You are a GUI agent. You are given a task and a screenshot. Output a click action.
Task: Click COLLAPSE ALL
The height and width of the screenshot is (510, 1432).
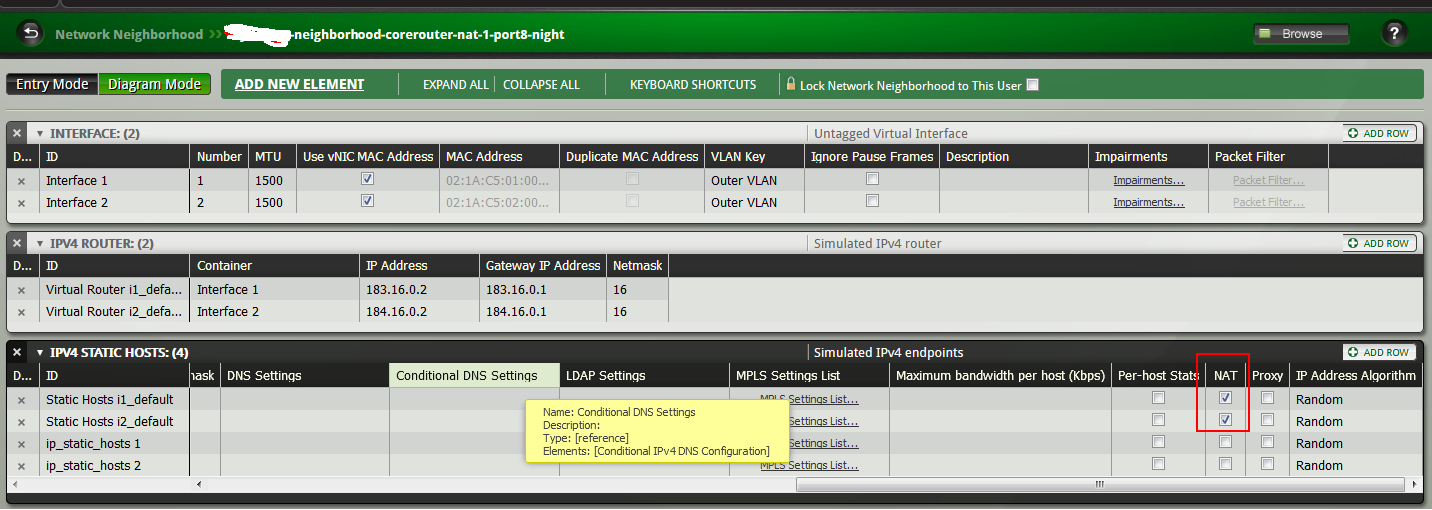[x=541, y=85]
